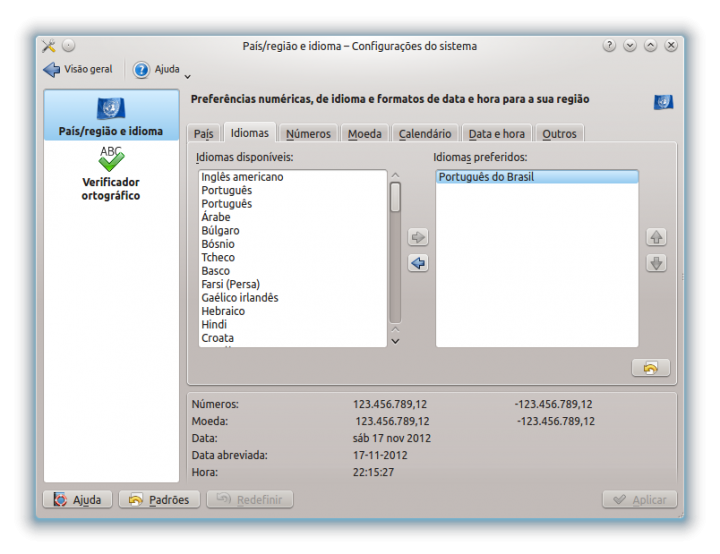Screen dimensions: 720x554
Task: Select País/região e idioma module in sidebar
Action: pos(111,116)
